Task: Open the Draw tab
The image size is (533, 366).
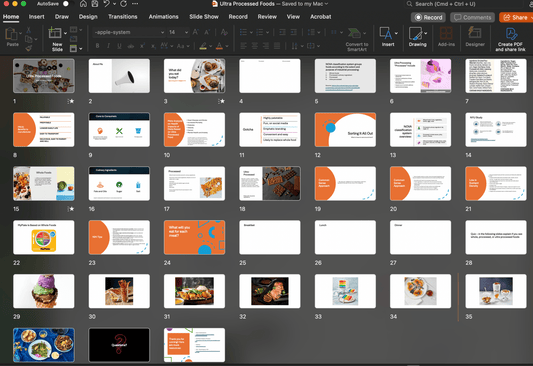Action: pyautogui.click(x=62, y=17)
